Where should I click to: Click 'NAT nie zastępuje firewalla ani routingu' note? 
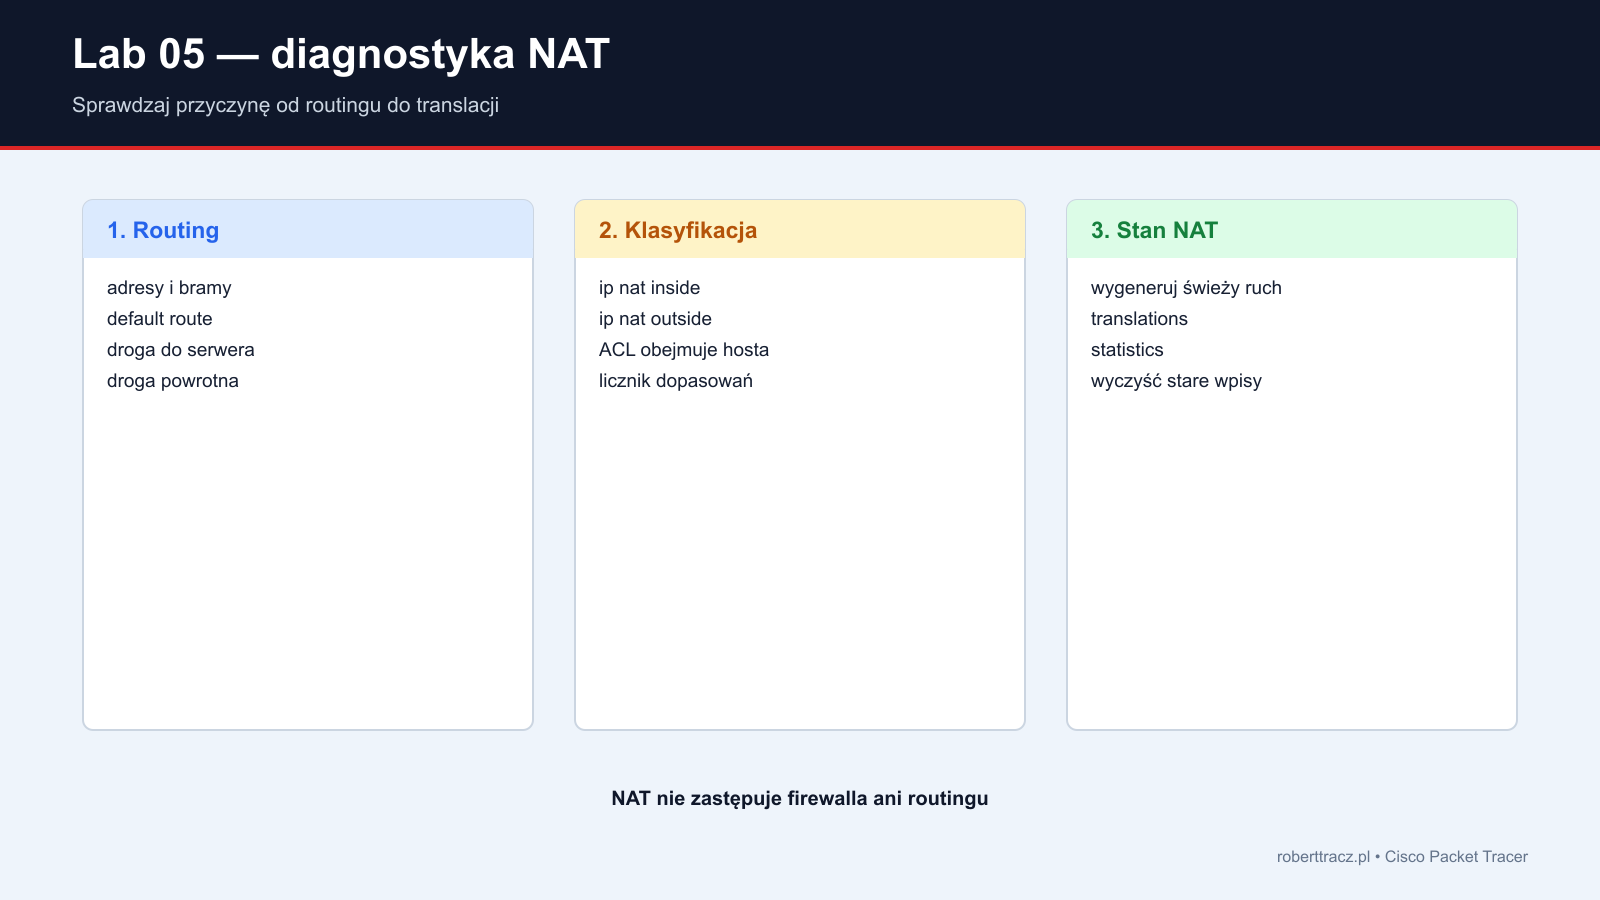pos(800,798)
